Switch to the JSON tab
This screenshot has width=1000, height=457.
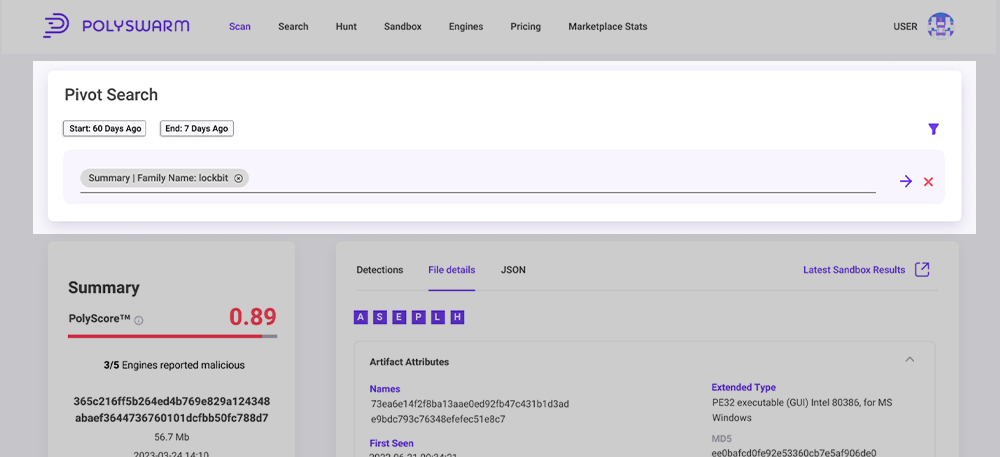(513, 270)
